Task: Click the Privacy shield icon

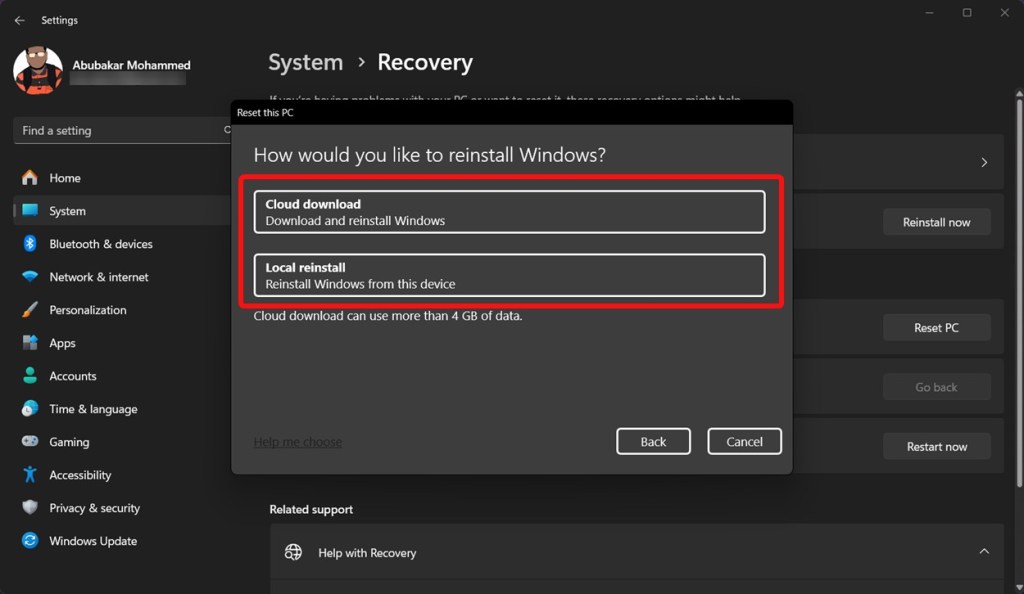Action: (29, 507)
